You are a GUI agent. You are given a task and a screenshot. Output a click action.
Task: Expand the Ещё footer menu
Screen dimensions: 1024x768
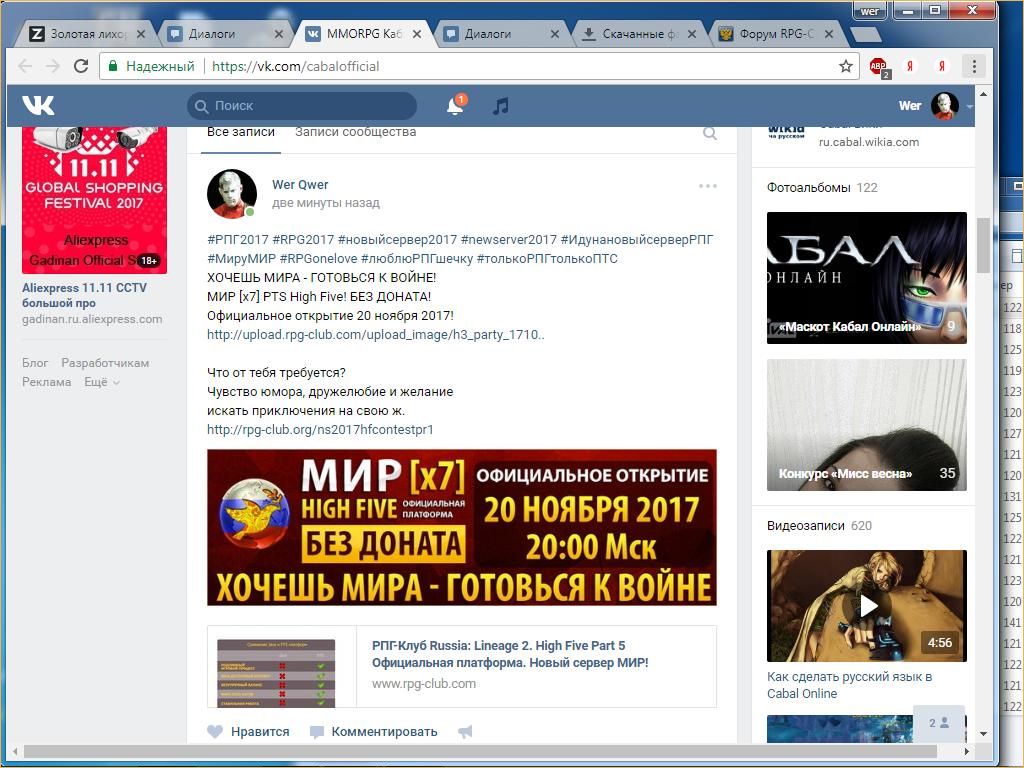(102, 382)
